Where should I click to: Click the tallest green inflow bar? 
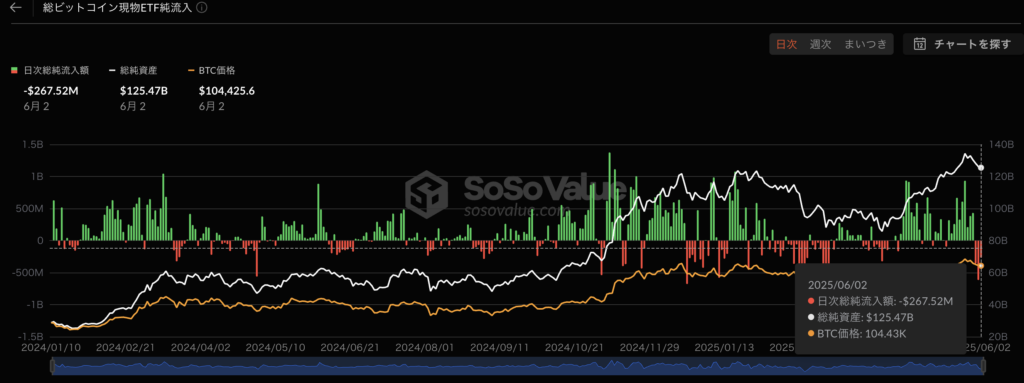pos(610,197)
